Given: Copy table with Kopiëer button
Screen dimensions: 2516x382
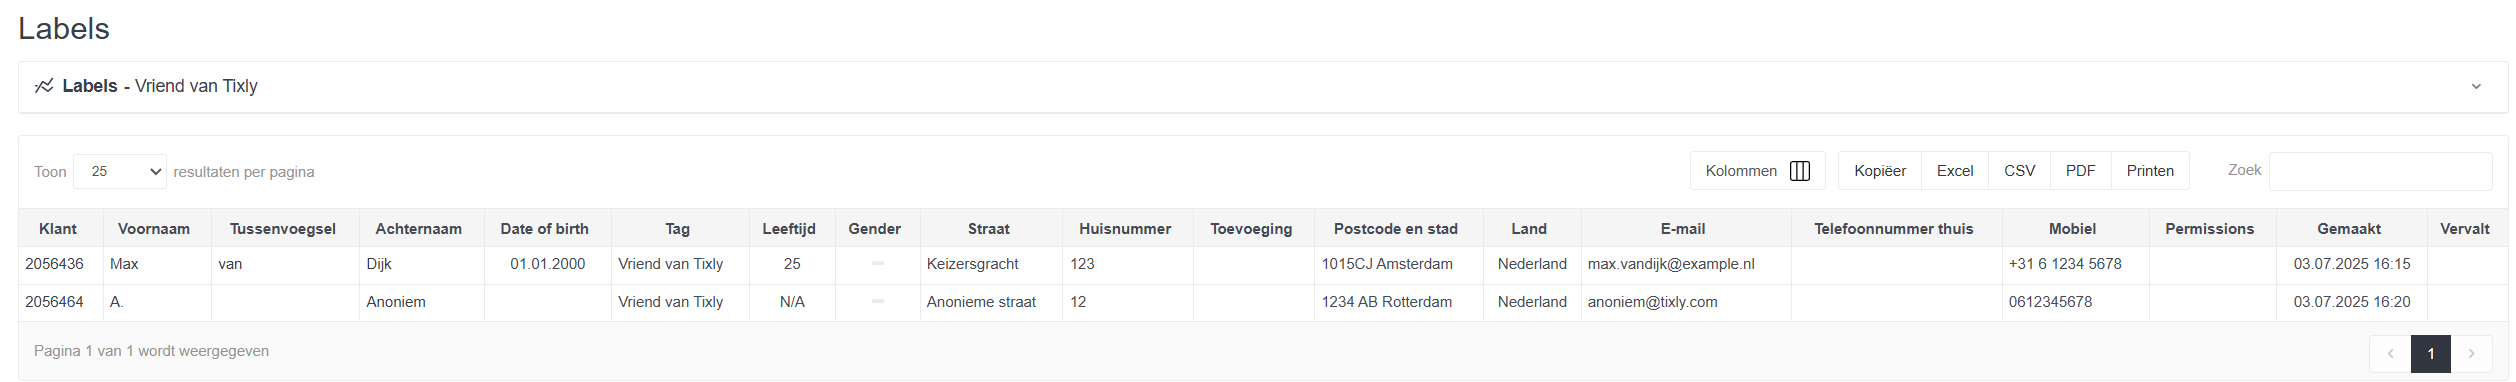Looking at the screenshot, I should [x=1880, y=171].
